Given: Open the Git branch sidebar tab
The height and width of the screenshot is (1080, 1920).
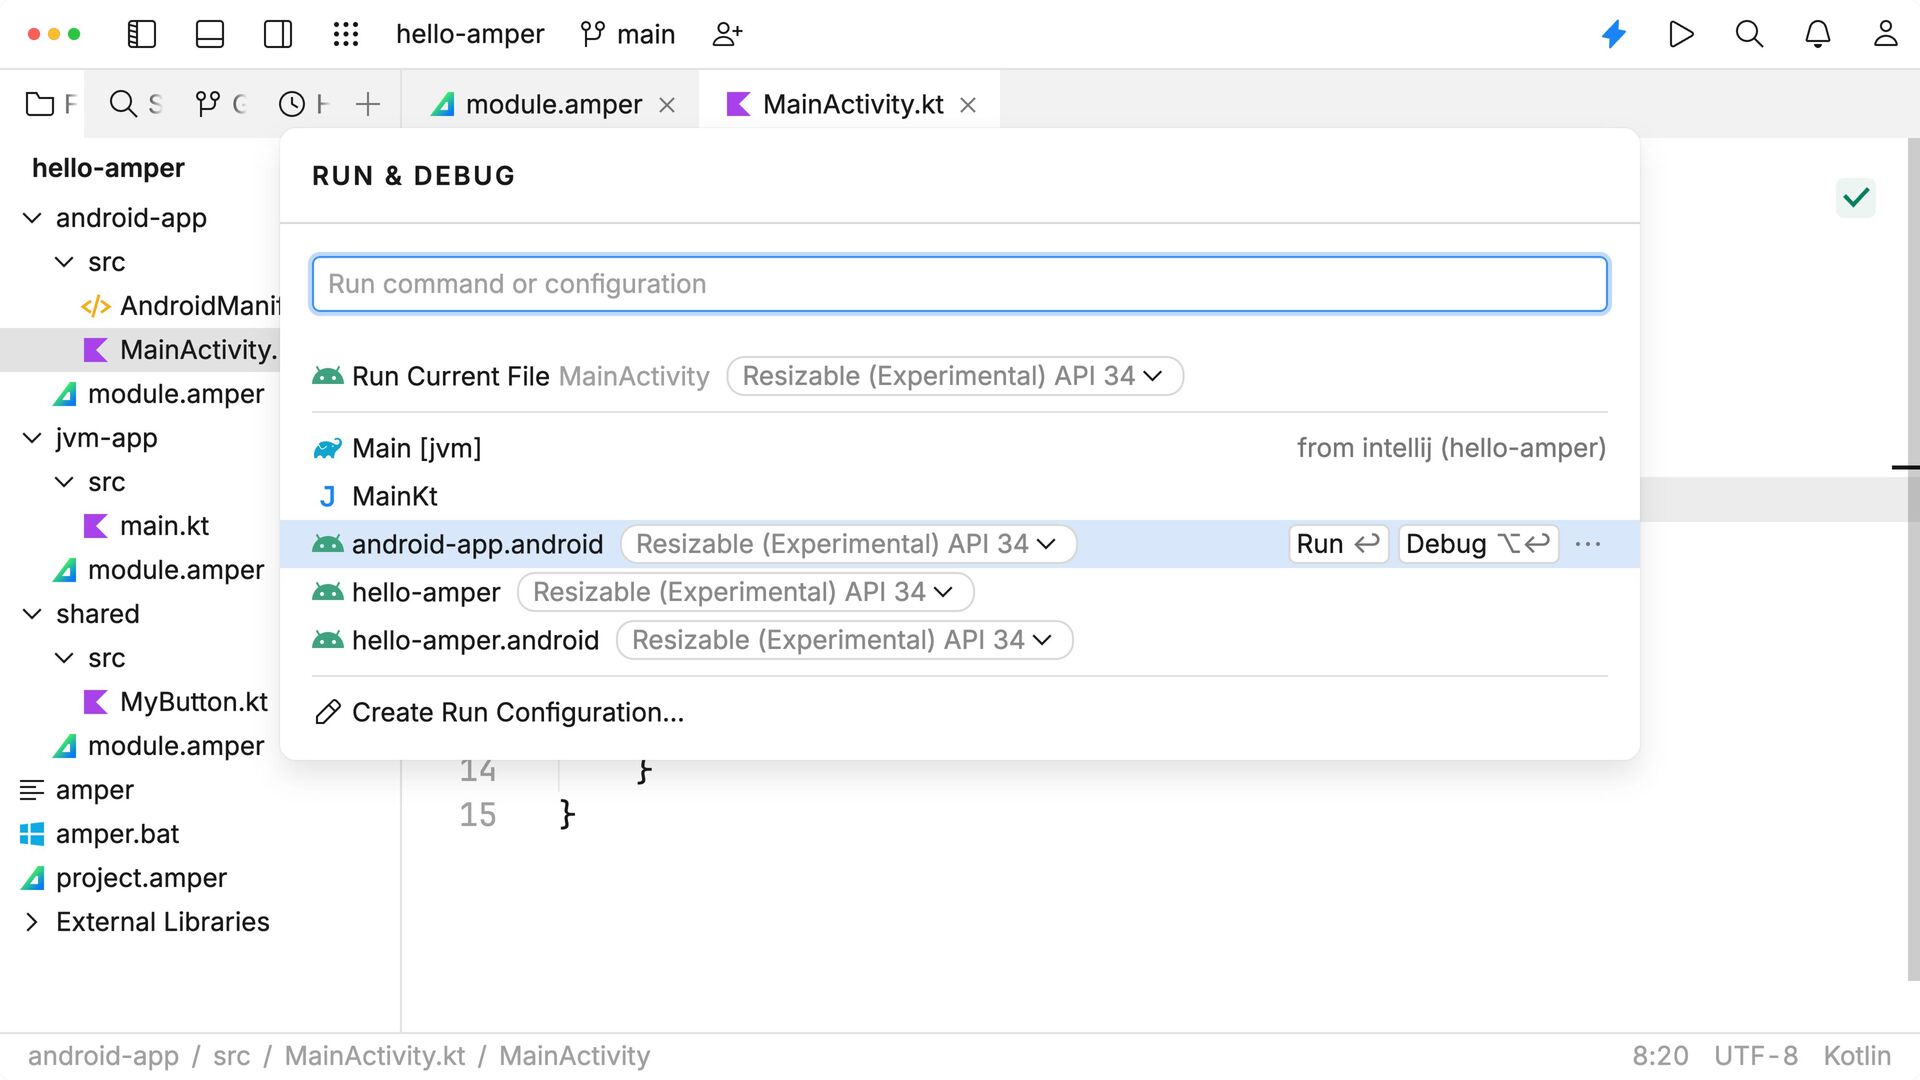Looking at the screenshot, I should point(220,104).
